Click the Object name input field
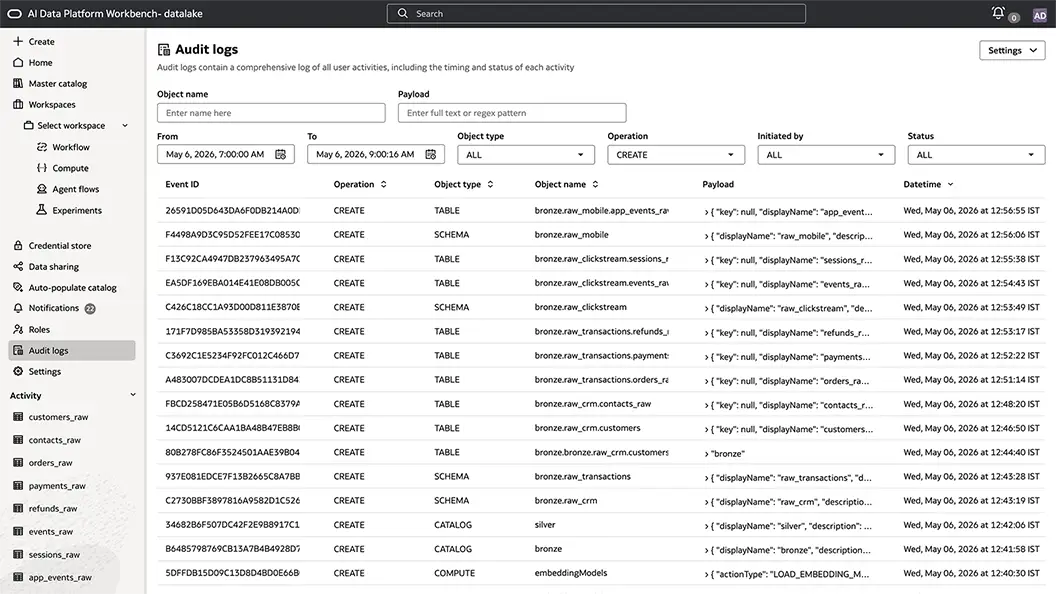 271,112
